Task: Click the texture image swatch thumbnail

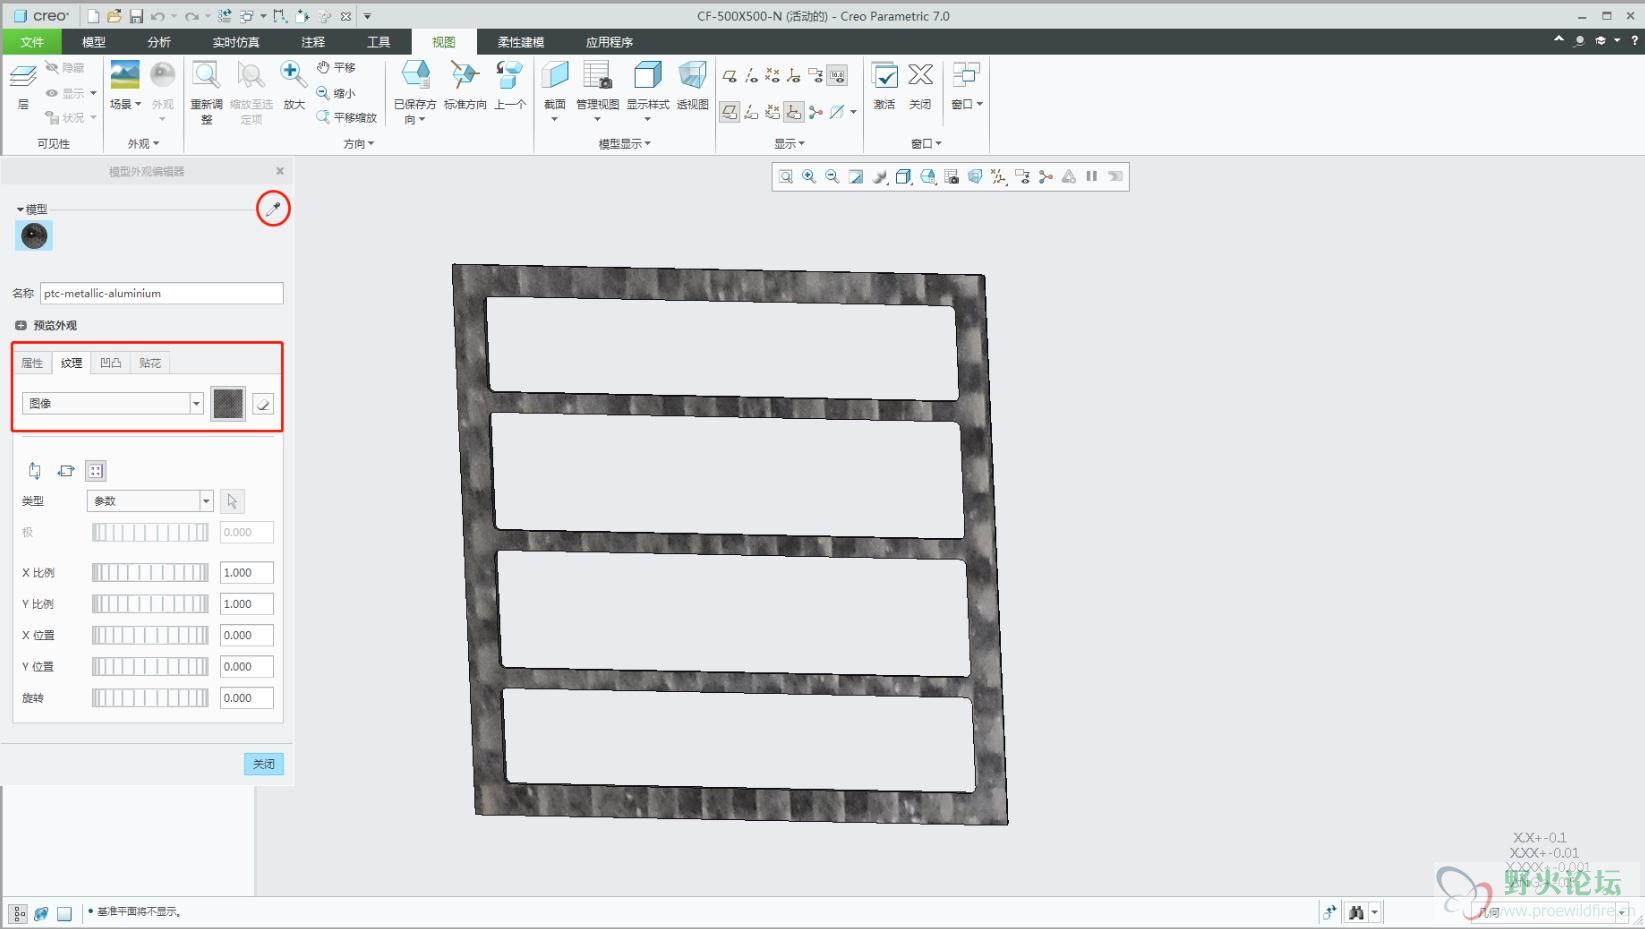Action: coord(228,404)
